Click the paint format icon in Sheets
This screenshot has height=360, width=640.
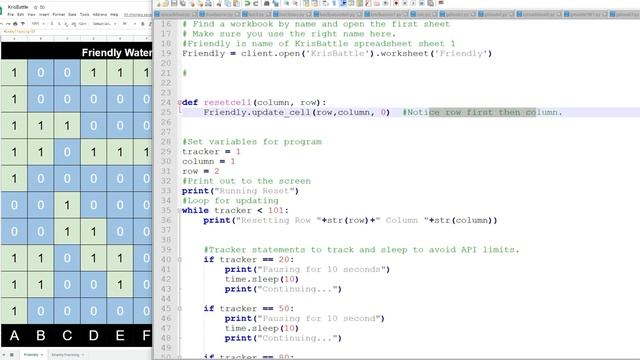22,24
